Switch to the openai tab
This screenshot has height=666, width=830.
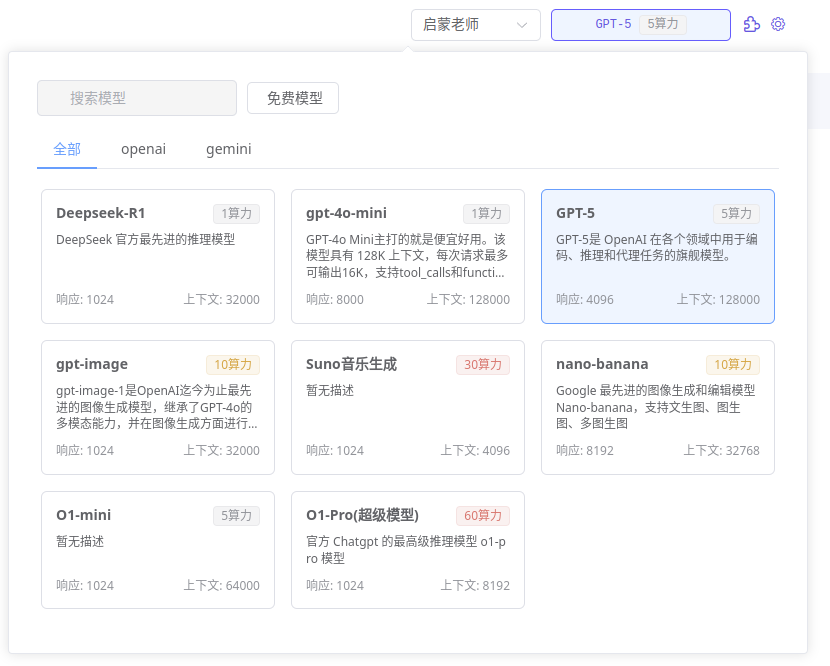(143, 149)
